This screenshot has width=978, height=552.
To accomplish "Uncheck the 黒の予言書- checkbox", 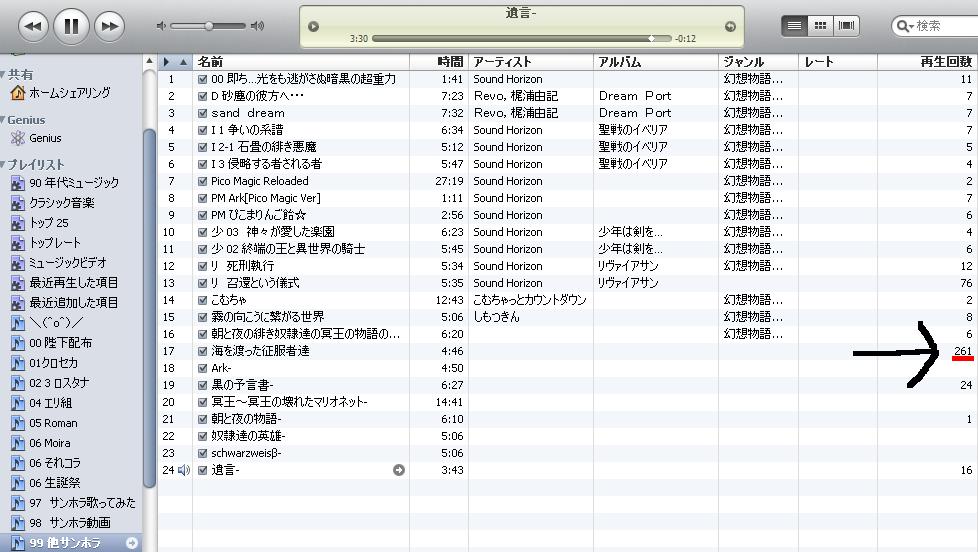I will [202, 385].
